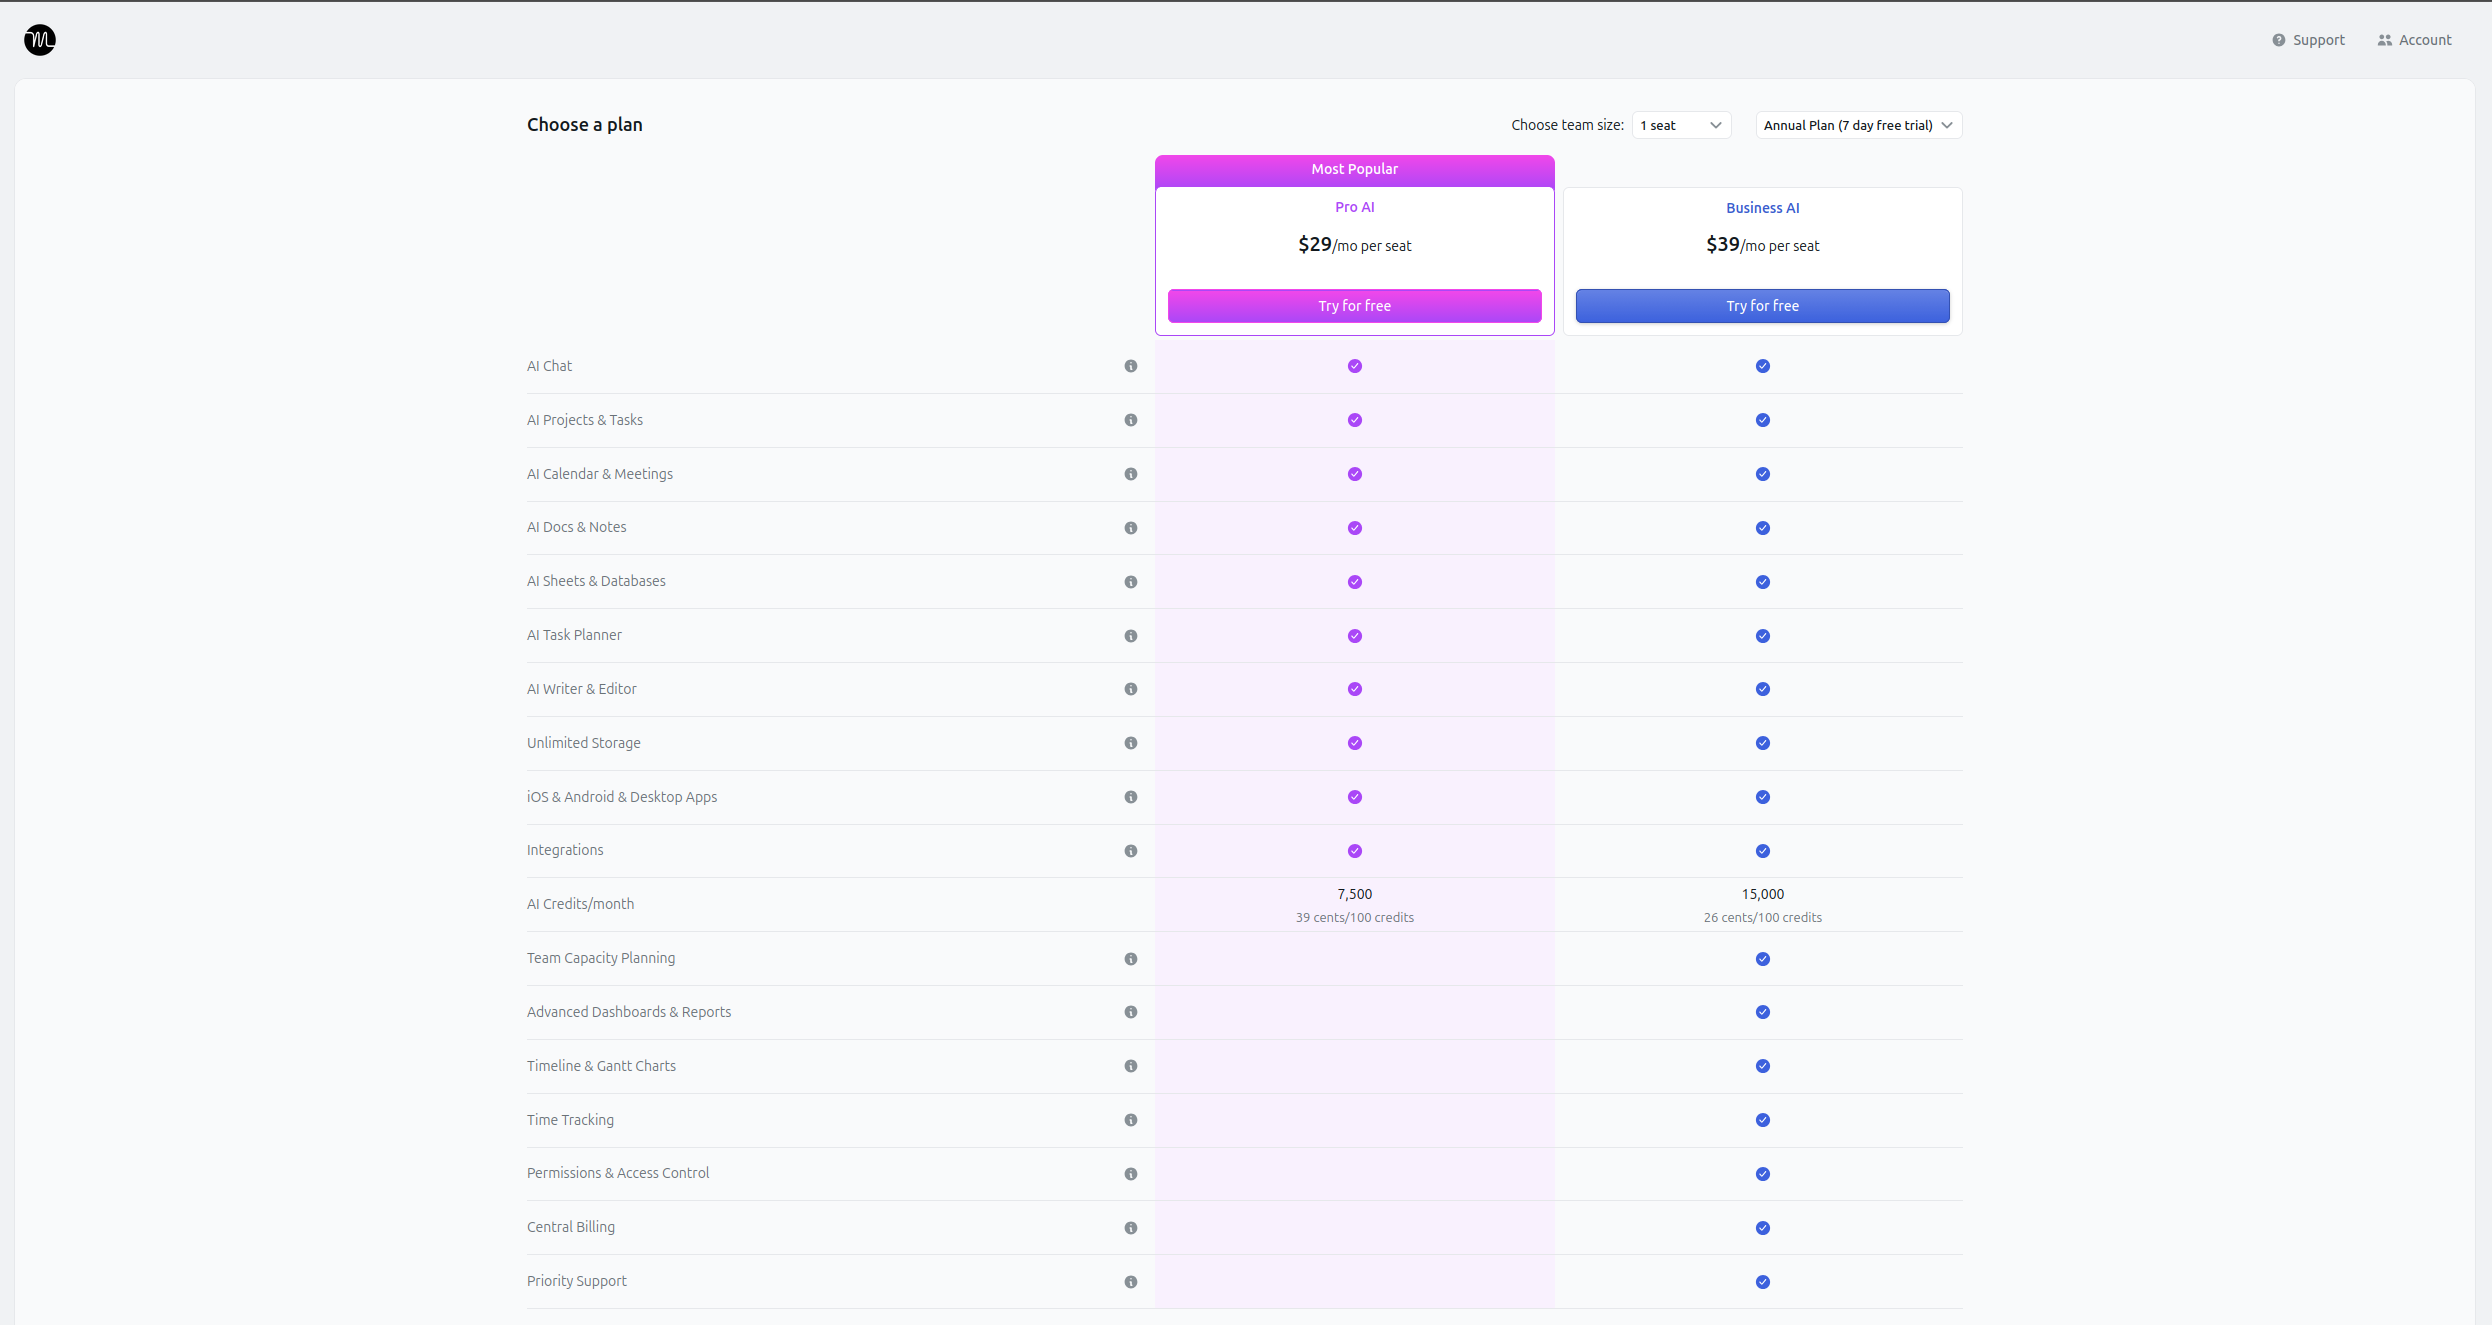The height and width of the screenshot is (1325, 2492).
Task: Click the info icon for iOS & Android & Desktop Apps
Action: tap(1131, 797)
